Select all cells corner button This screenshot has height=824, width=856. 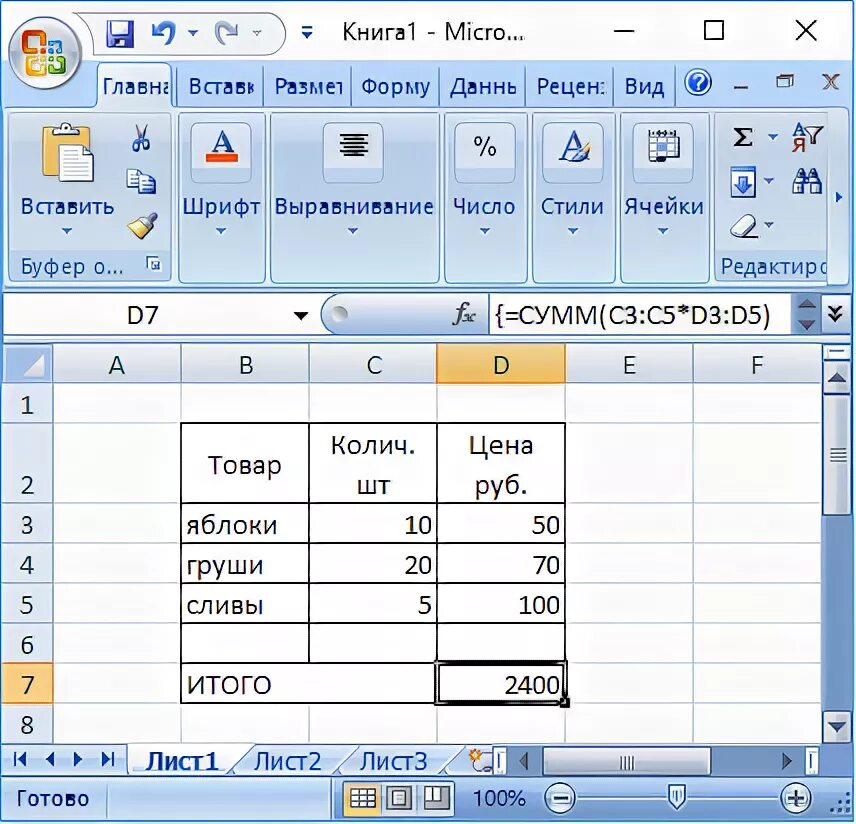[28, 364]
